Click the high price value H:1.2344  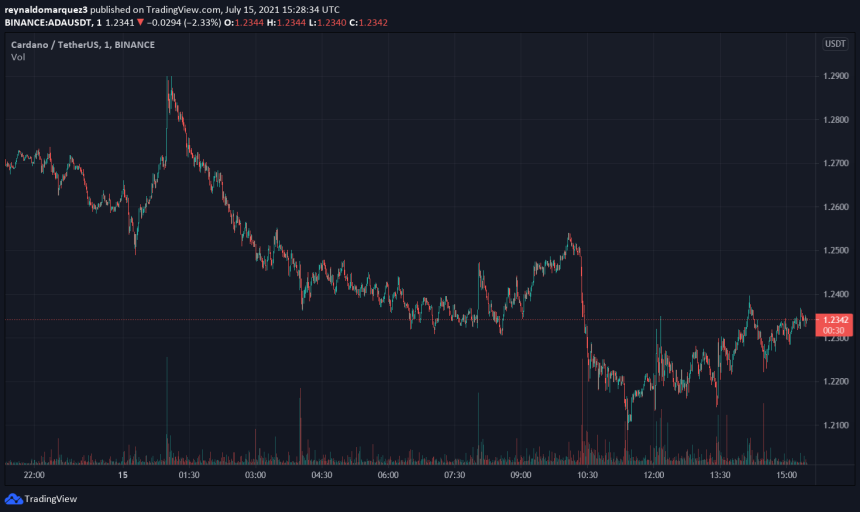(x=286, y=23)
